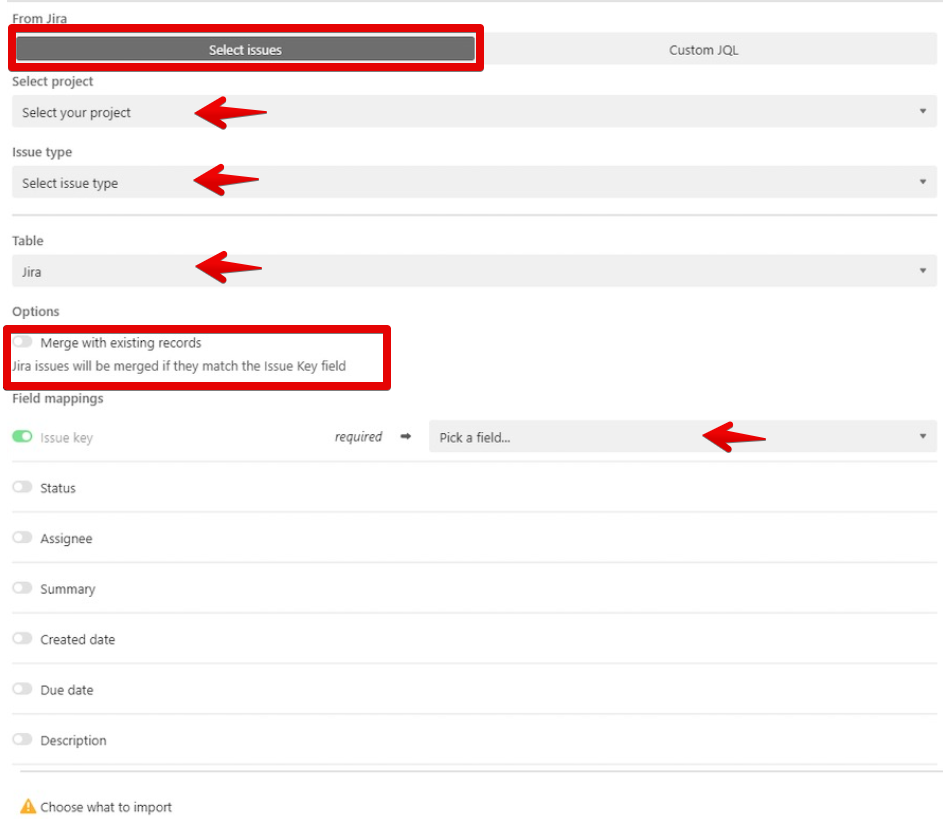Click the arrow icon next to 'required'

click(405, 437)
